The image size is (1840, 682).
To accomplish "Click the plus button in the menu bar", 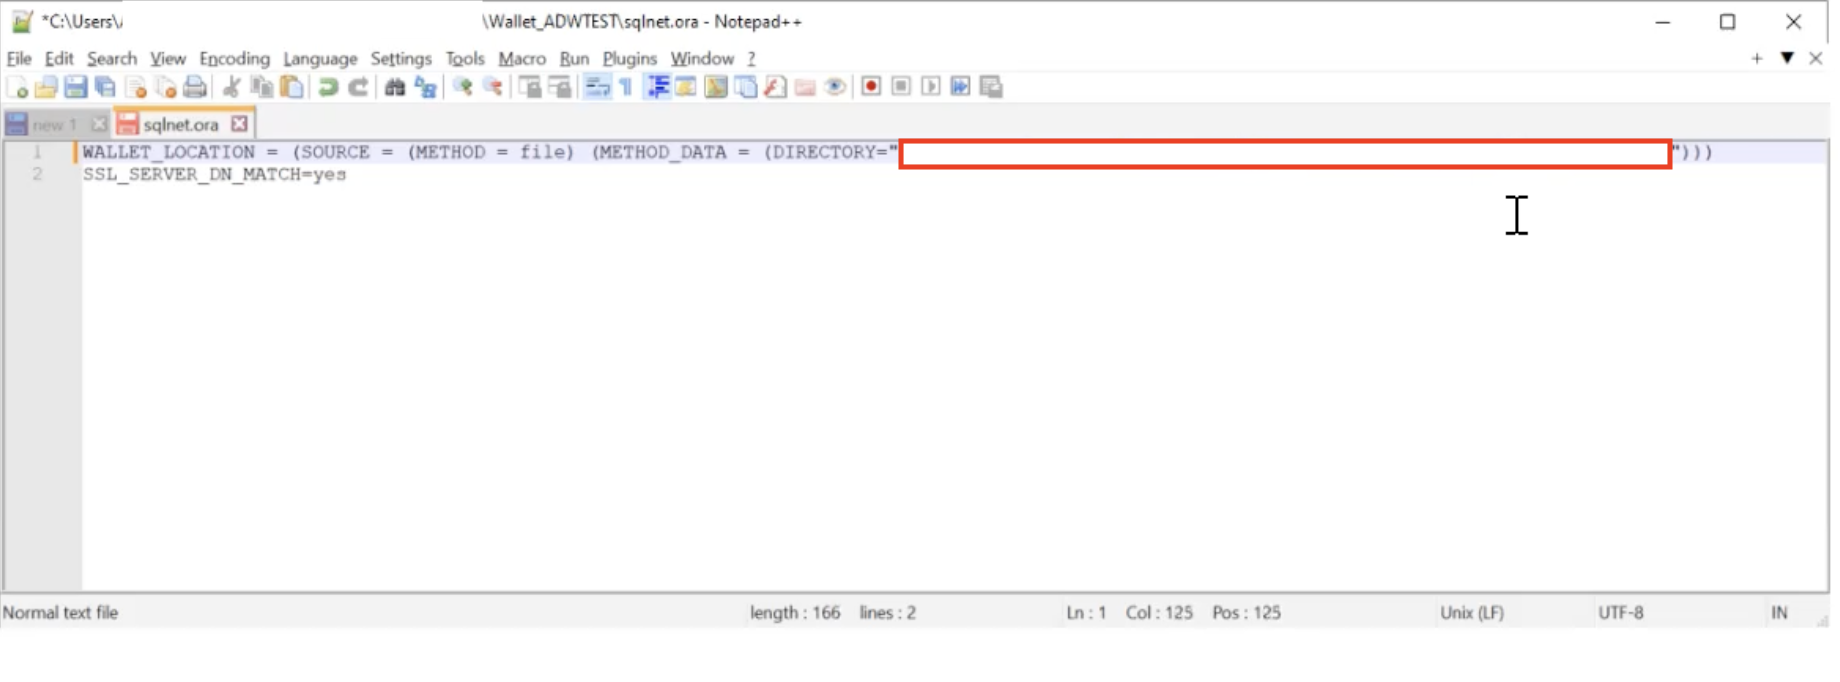I will [x=1757, y=58].
